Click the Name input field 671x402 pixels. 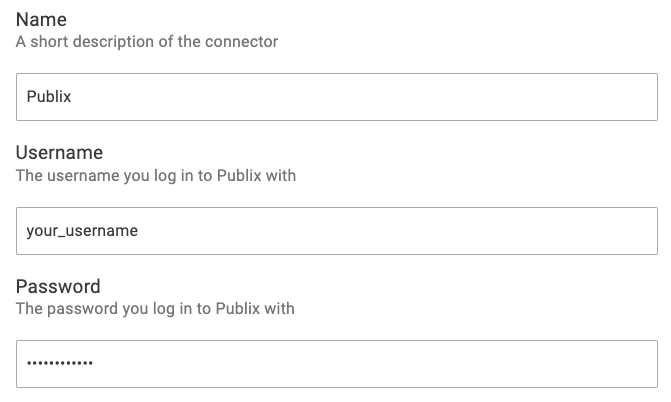point(336,97)
